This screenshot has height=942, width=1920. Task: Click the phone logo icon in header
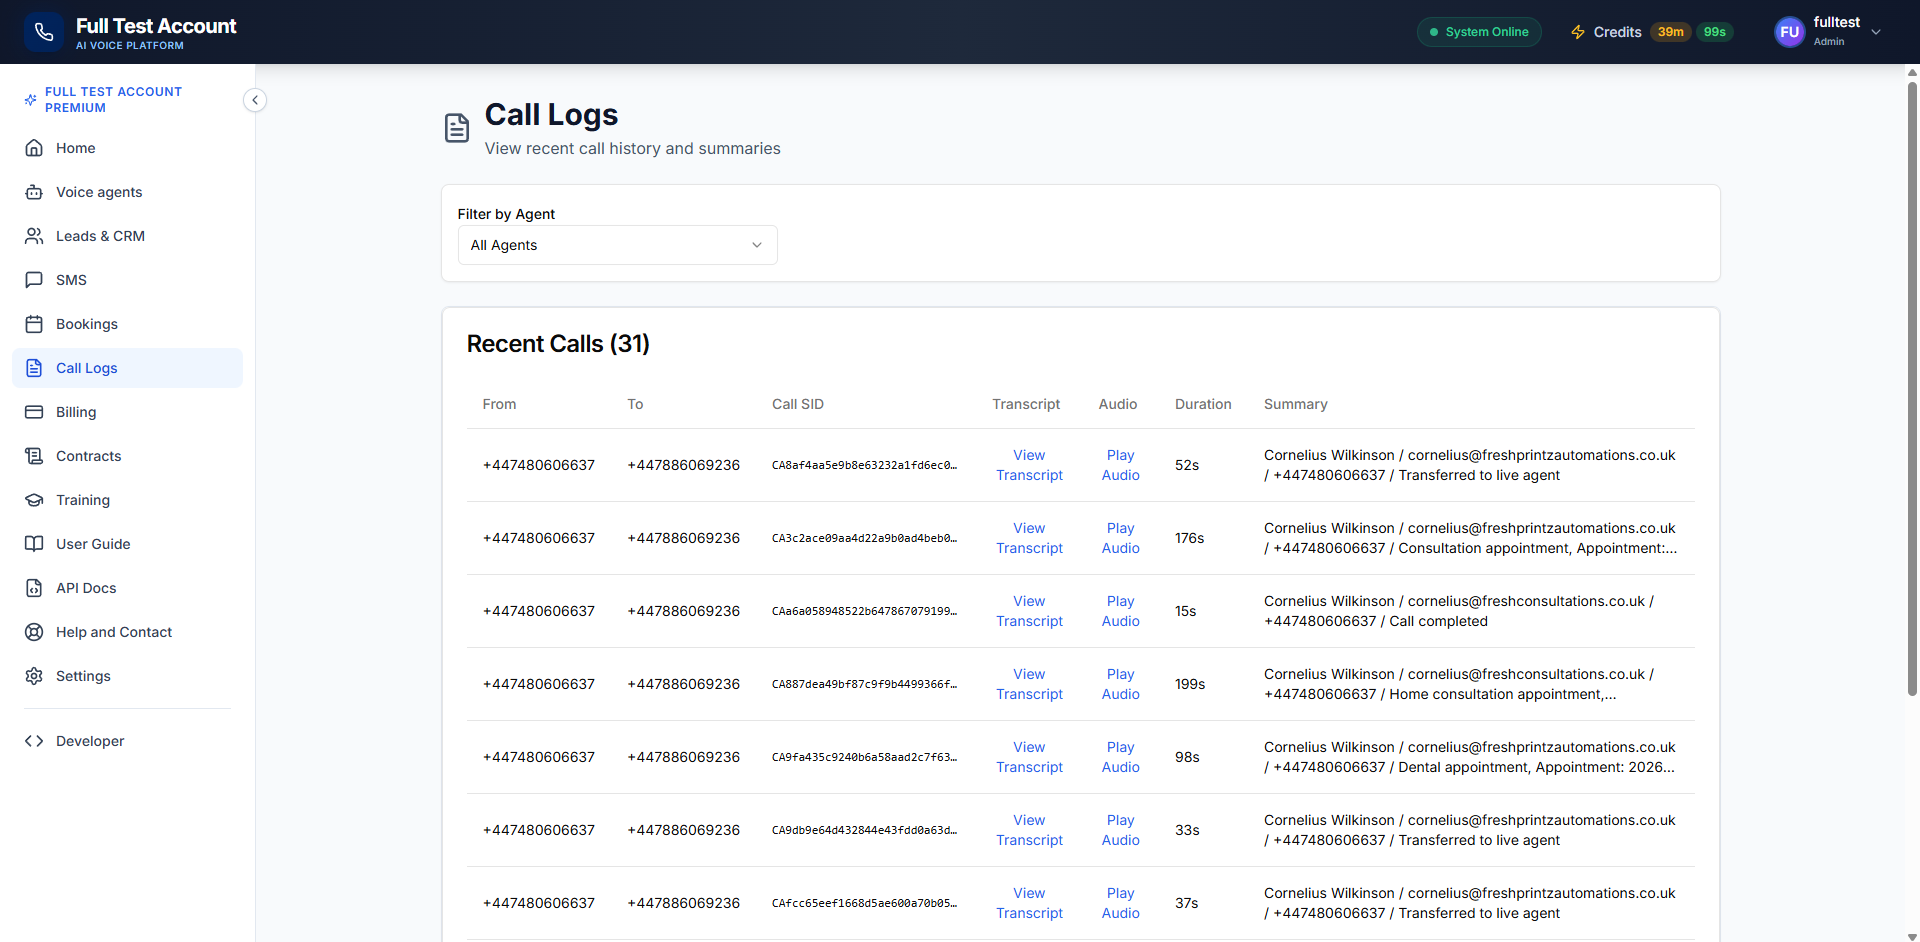(43, 32)
